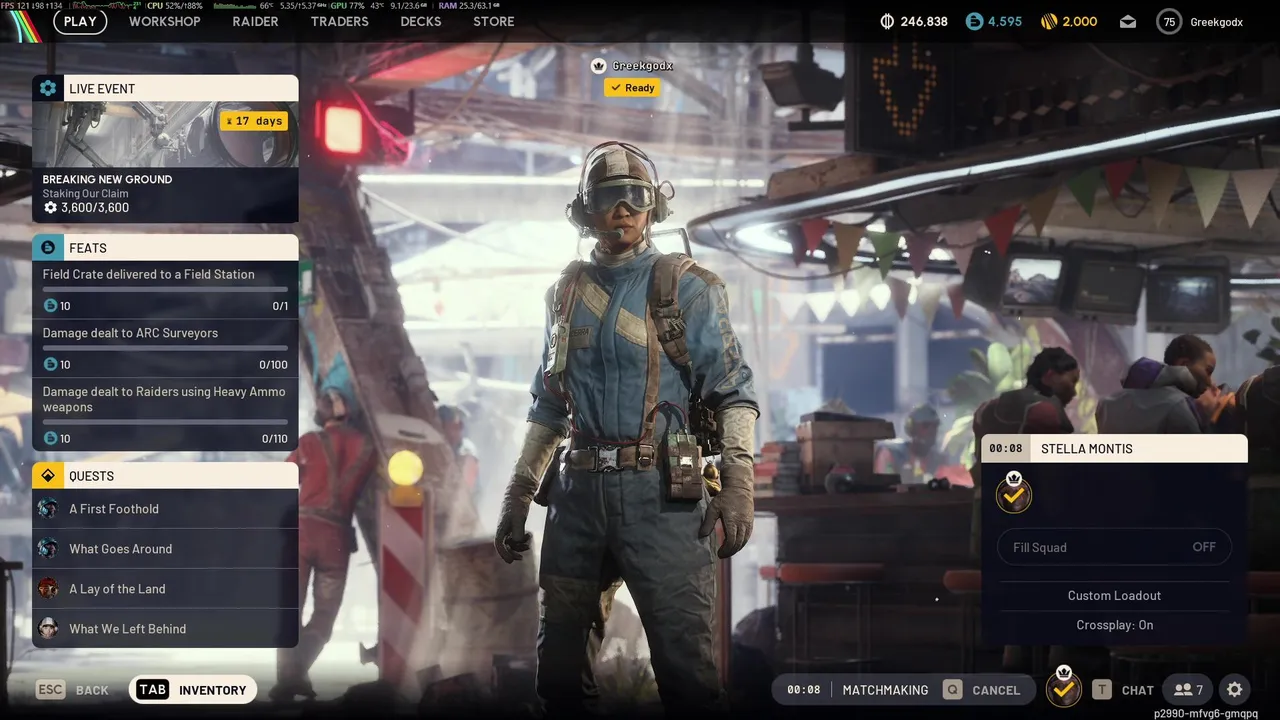Click the Stella Montis map header
The image size is (1280, 720).
[x=1114, y=448]
